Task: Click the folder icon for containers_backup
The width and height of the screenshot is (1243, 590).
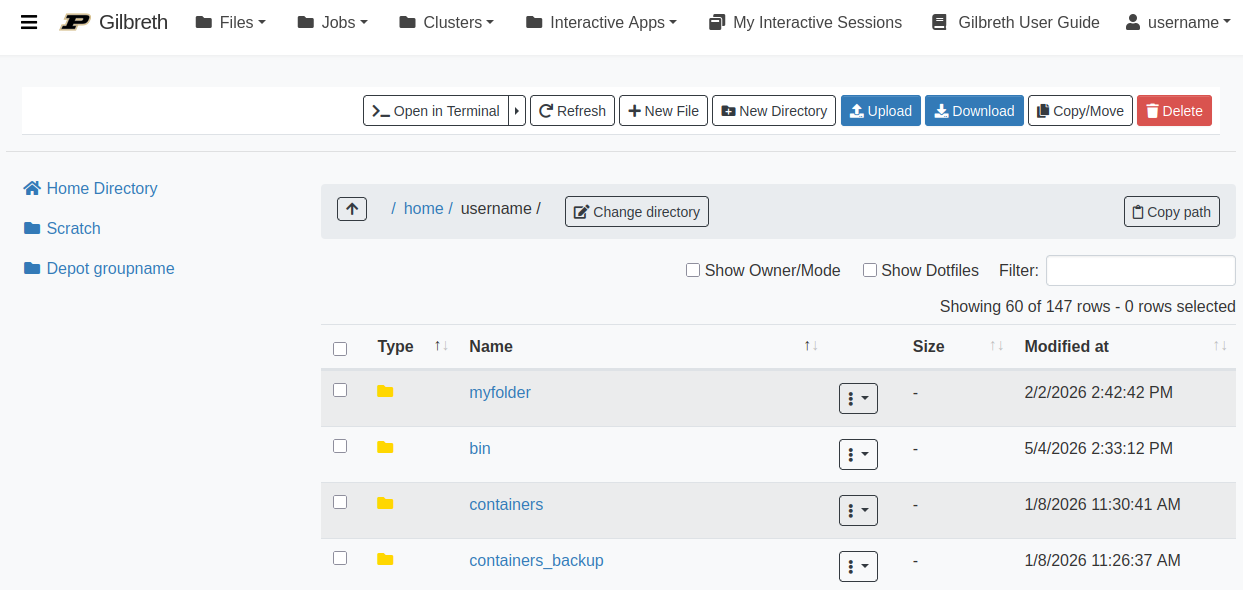Action: coord(385,559)
